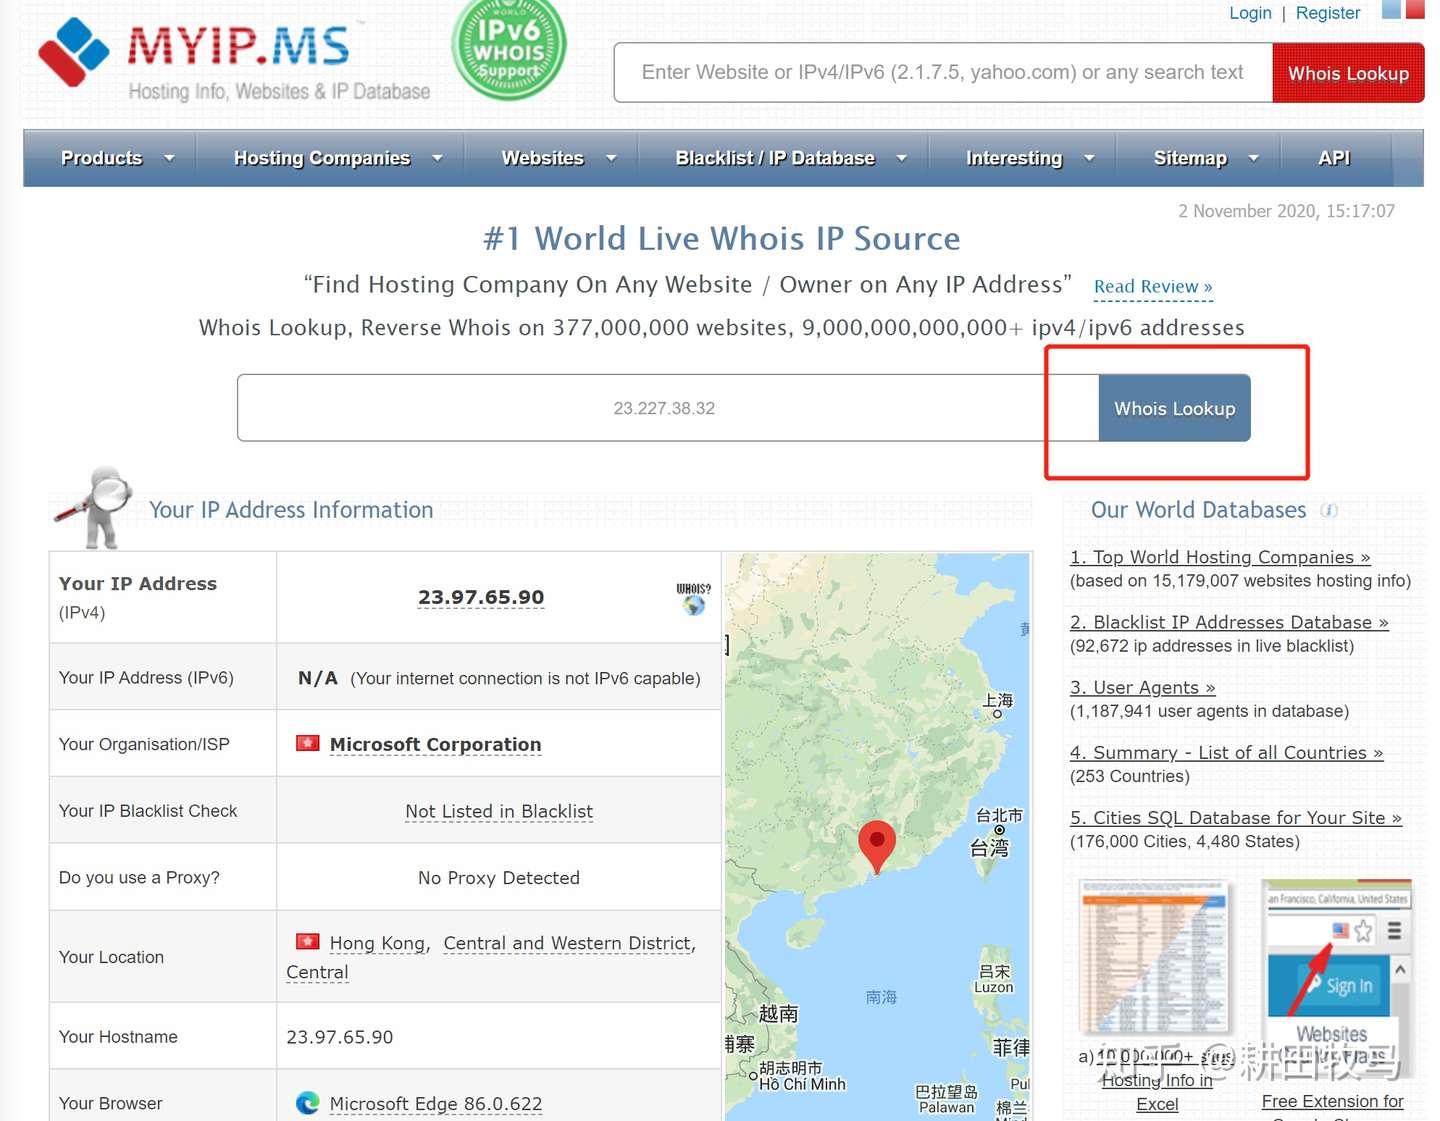The height and width of the screenshot is (1121, 1440).
Task: Expand the Products menu arrow
Action: pos(169,158)
